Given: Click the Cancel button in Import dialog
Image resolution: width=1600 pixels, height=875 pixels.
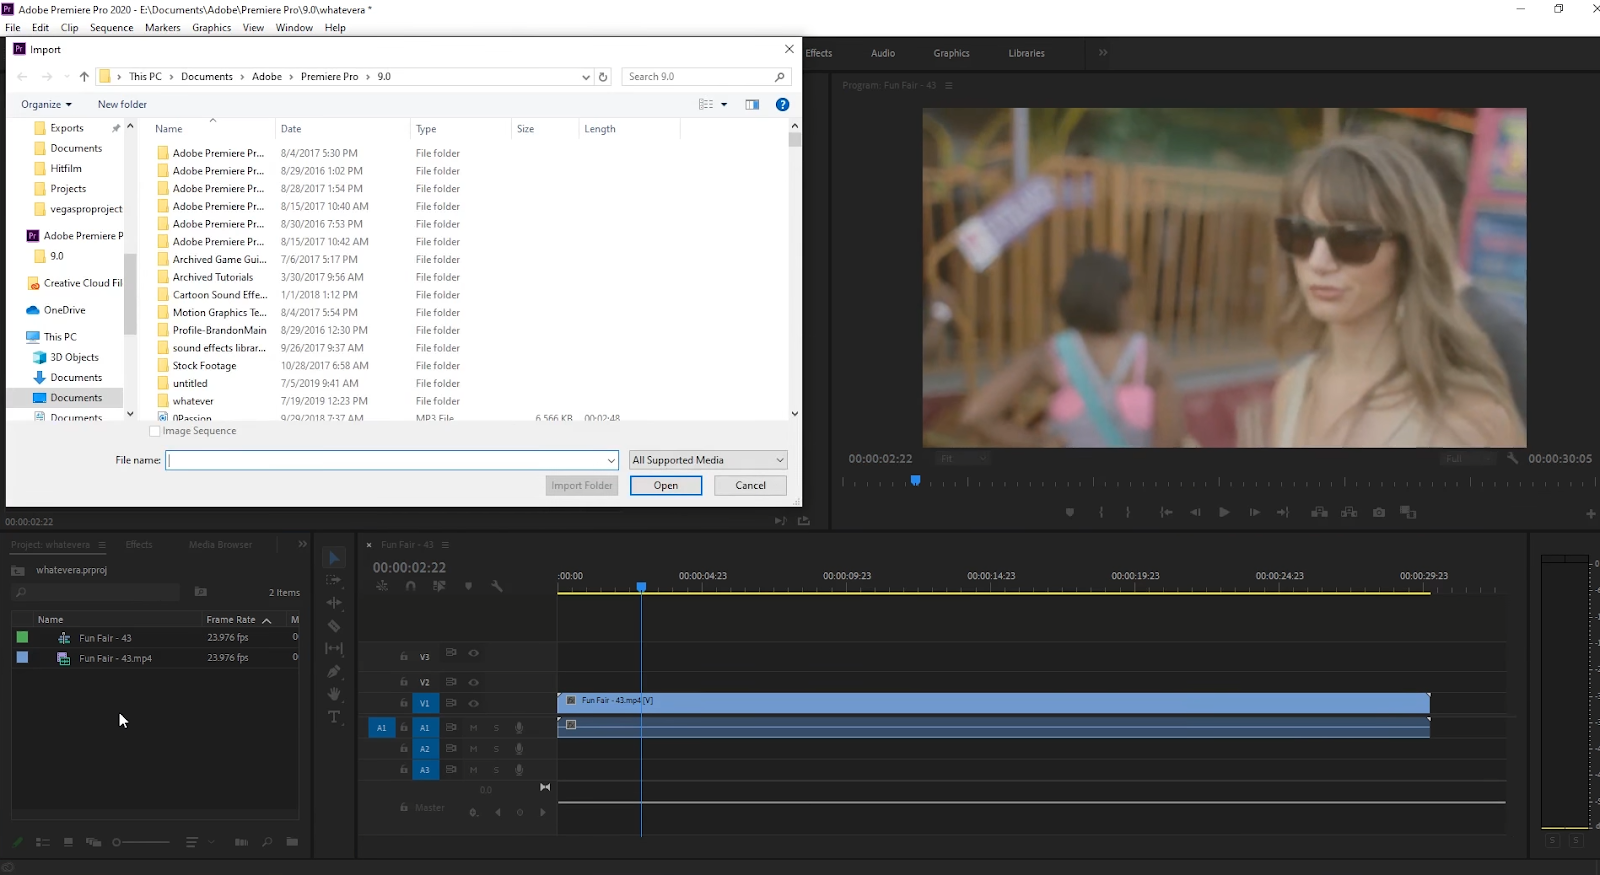Looking at the screenshot, I should (750, 486).
